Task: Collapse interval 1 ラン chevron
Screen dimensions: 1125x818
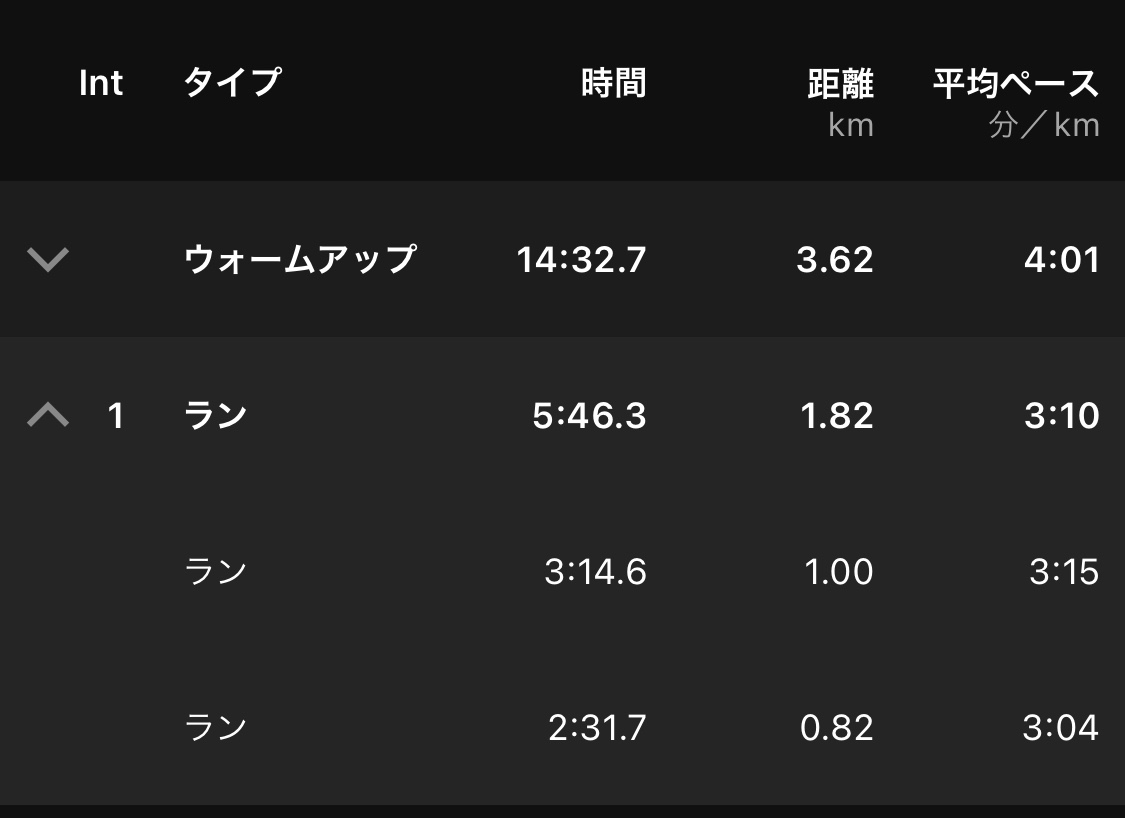Action: (48, 415)
